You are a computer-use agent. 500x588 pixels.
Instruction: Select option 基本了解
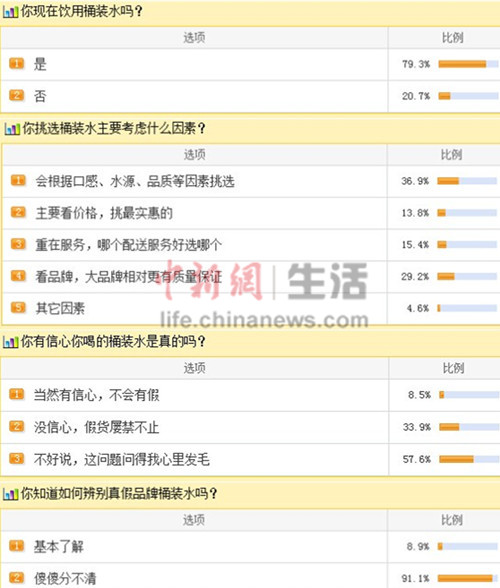pos(59,546)
